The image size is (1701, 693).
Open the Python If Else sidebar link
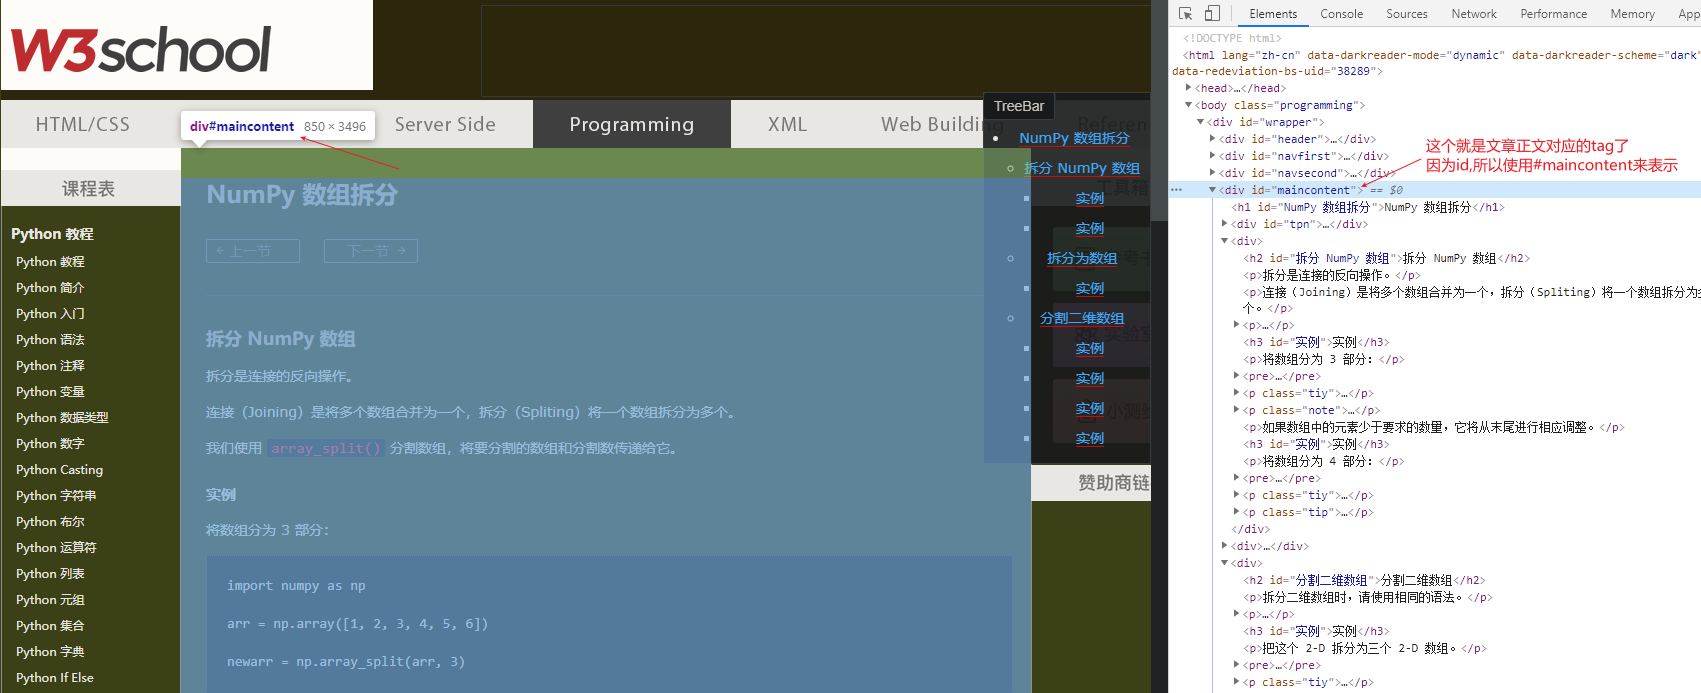55,678
